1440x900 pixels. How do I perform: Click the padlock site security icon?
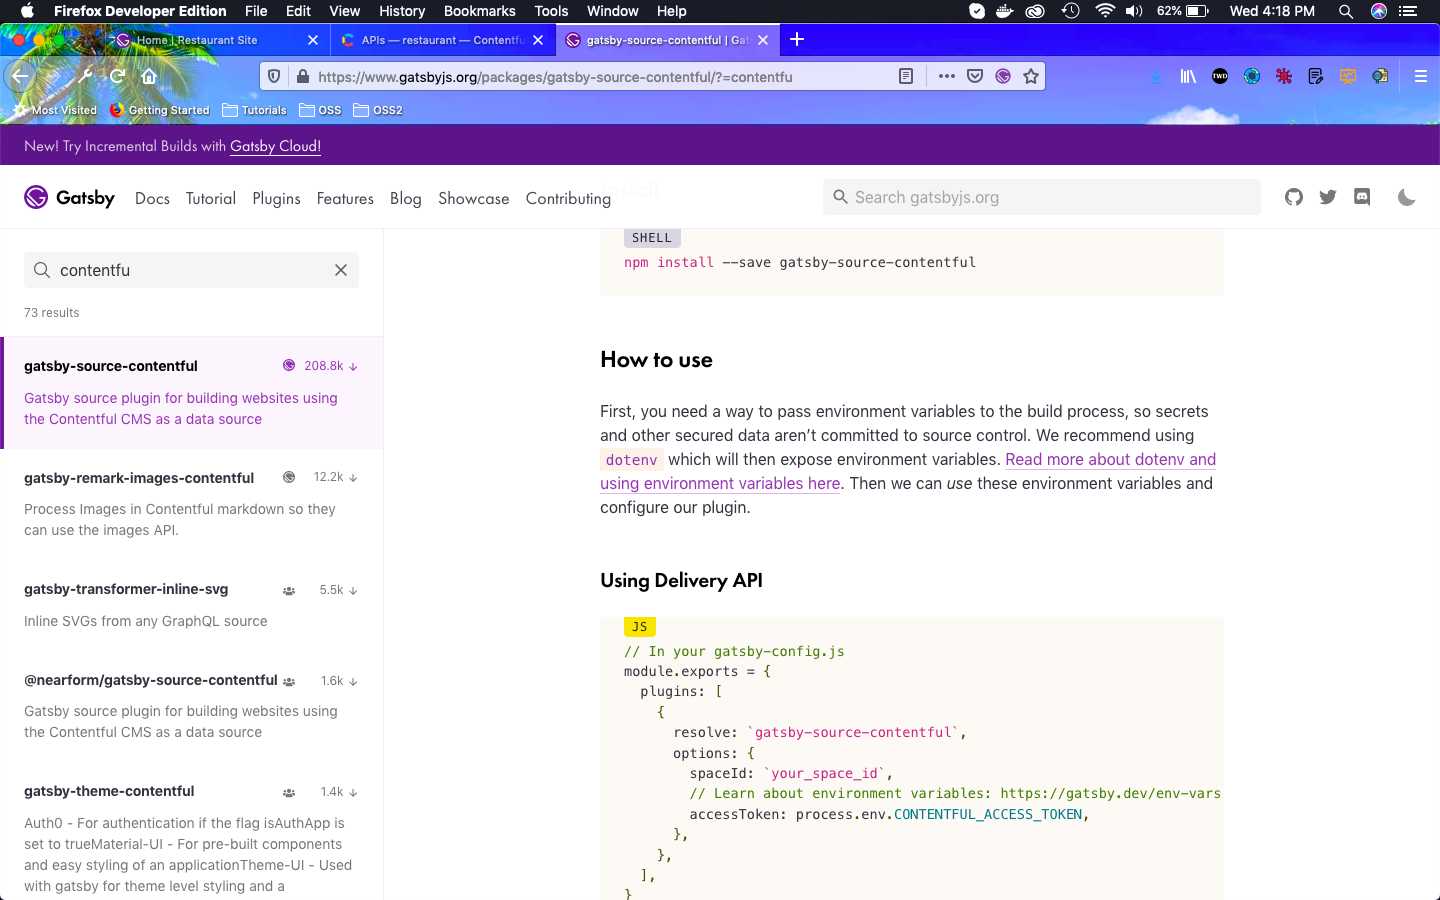click(x=303, y=76)
